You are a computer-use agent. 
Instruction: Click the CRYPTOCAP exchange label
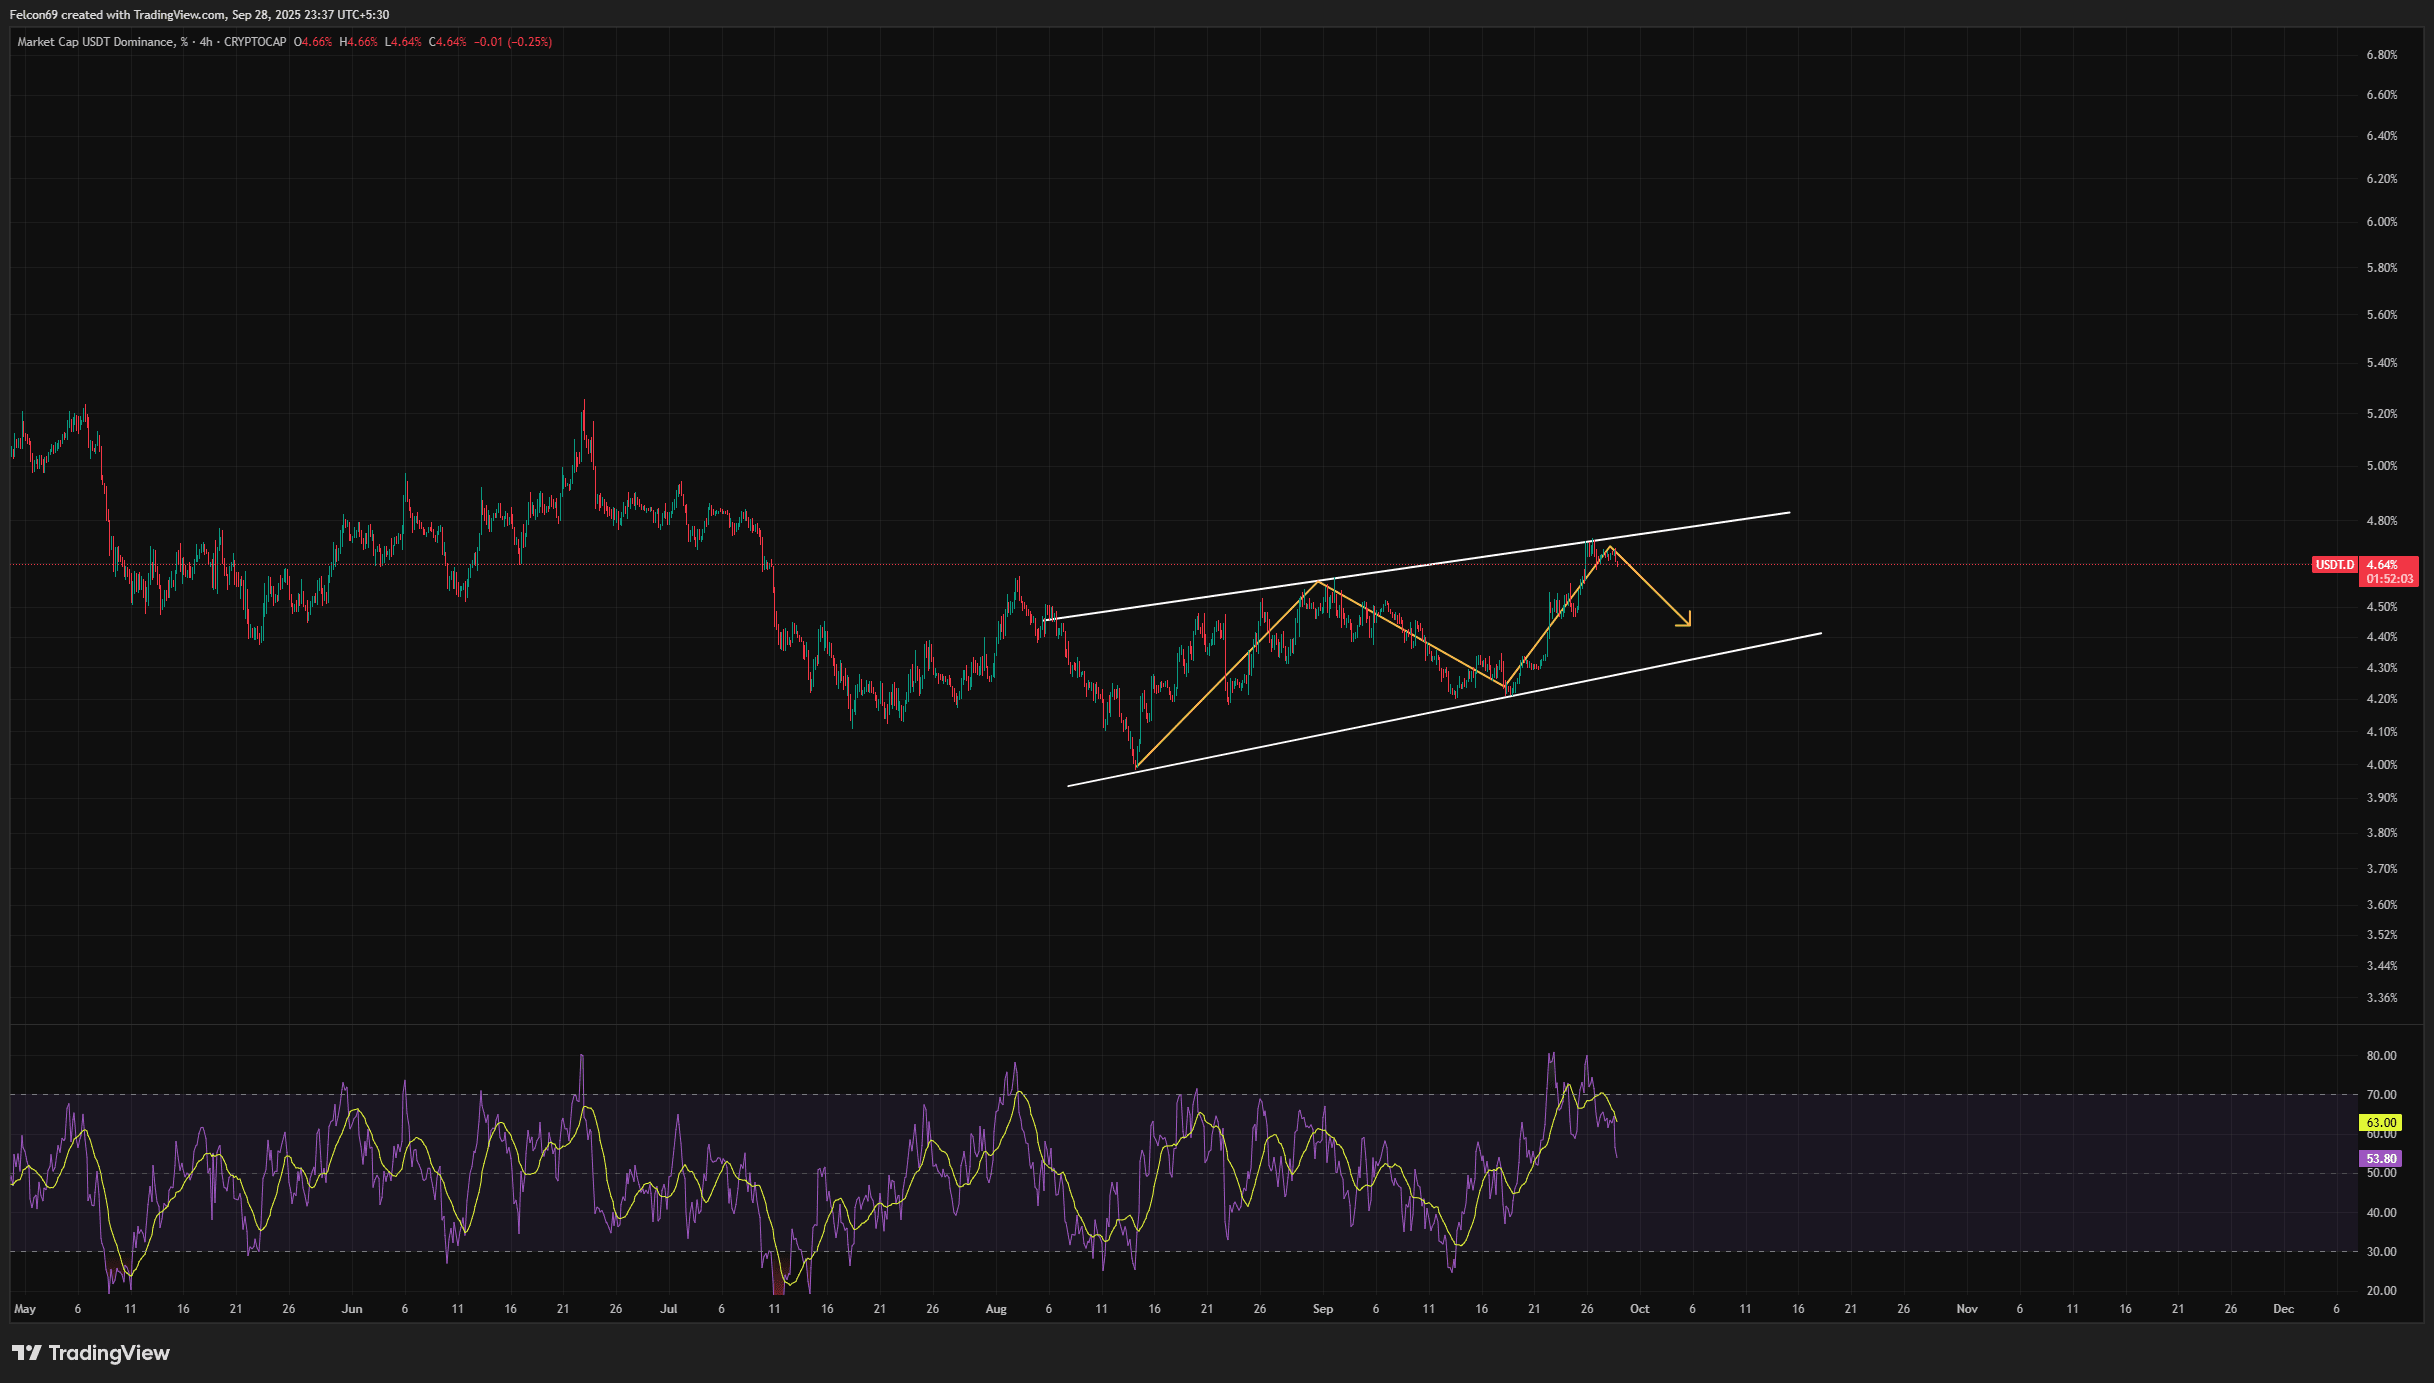pos(255,42)
